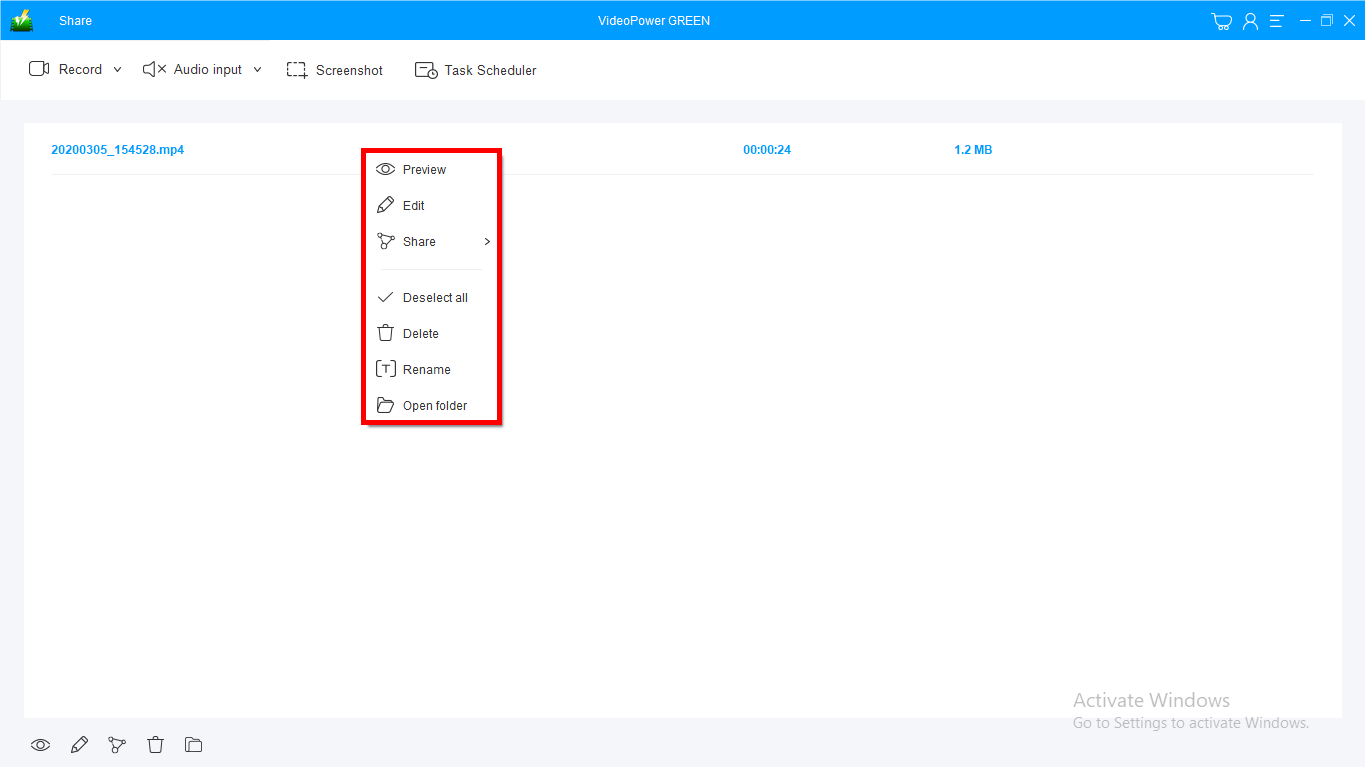Click the share icon in bottom toolbar
The height and width of the screenshot is (767, 1365).
point(117,745)
